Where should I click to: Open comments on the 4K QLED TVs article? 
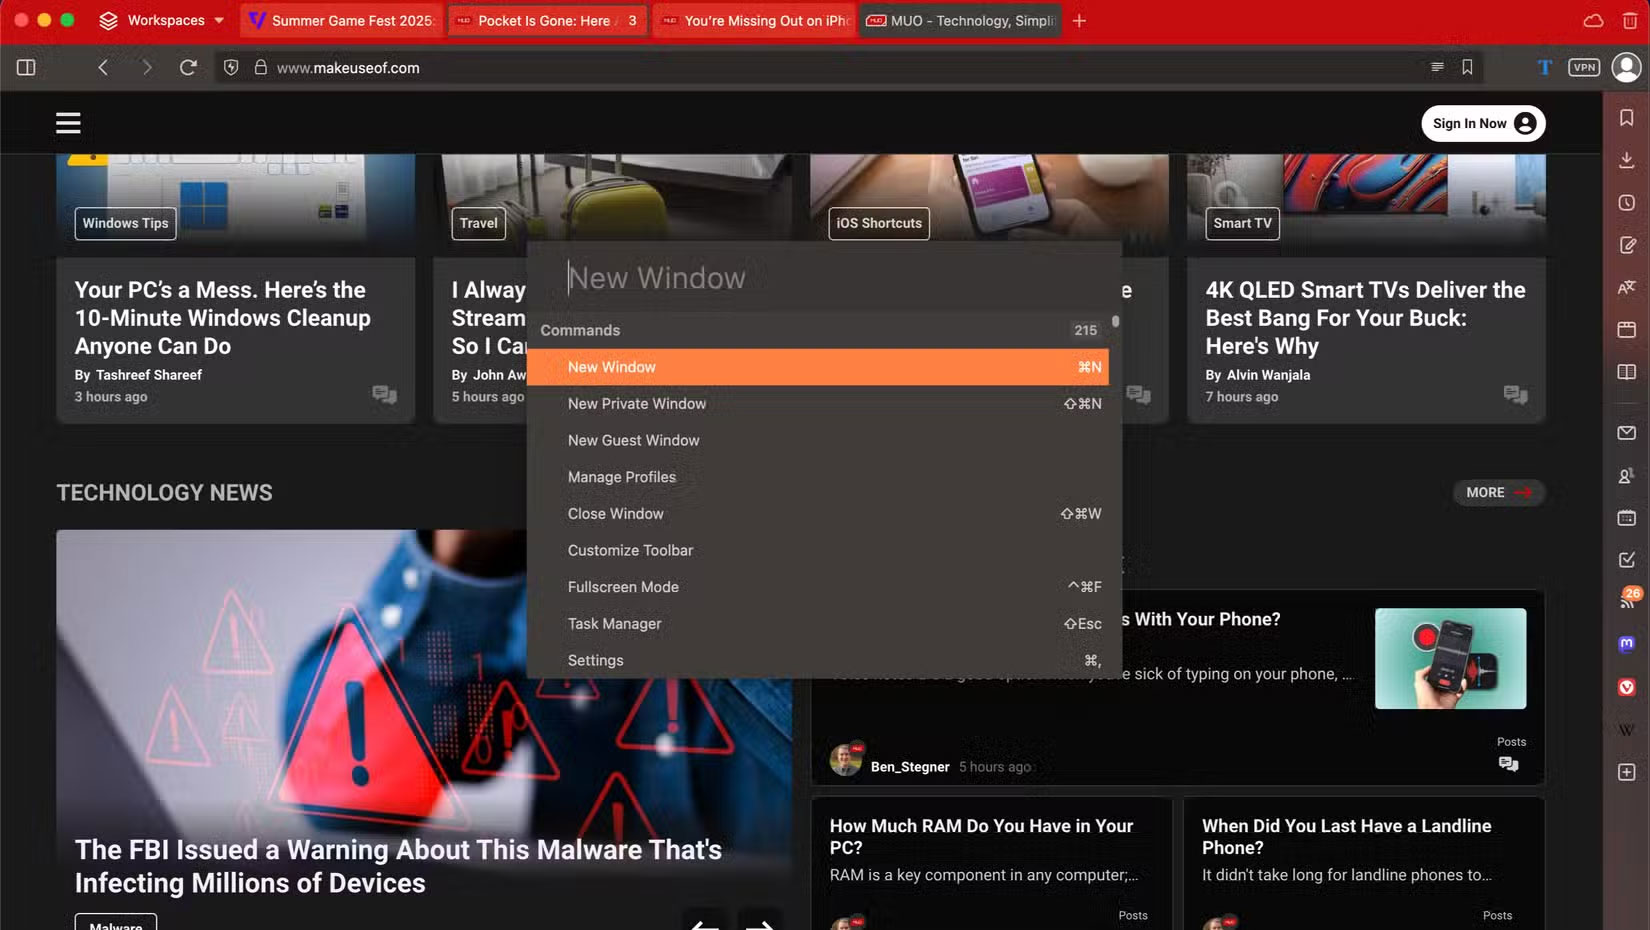coord(1515,394)
